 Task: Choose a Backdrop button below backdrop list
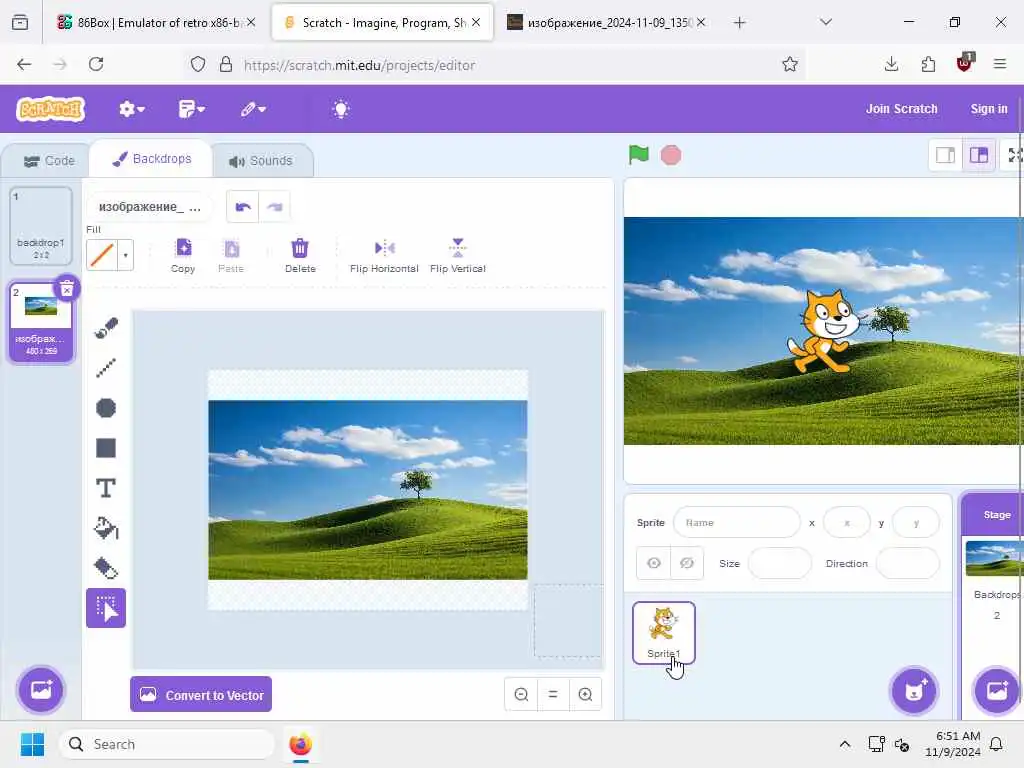[x=41, y=690]
